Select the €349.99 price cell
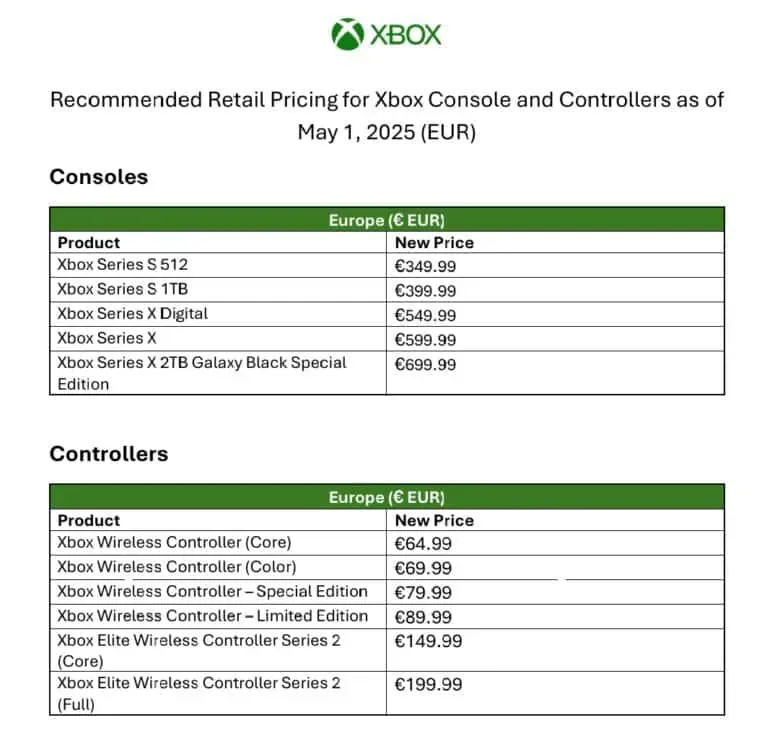The width and height of the screenshot is (780, 746). (425, 265)
